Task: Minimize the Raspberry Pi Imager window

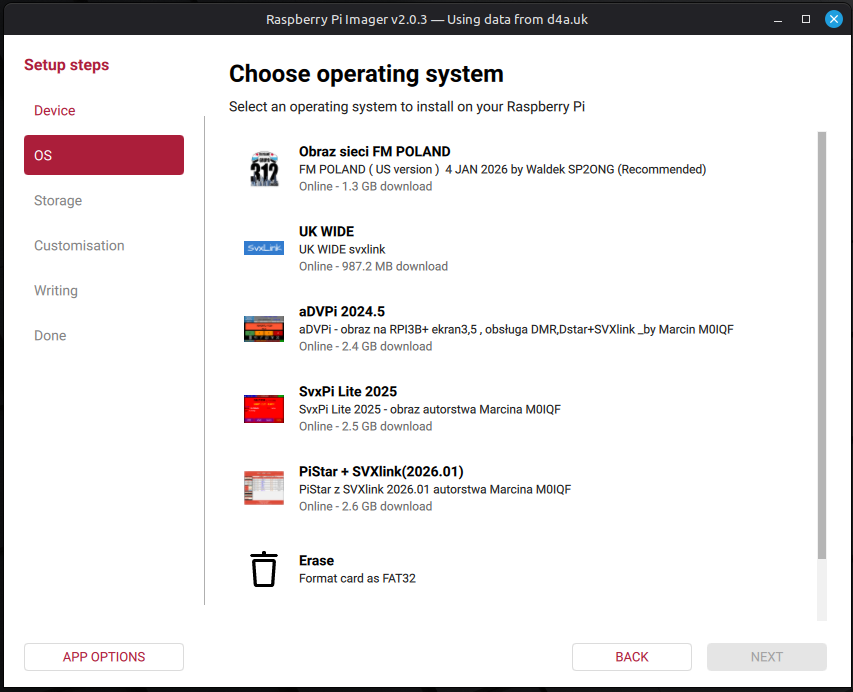Action: click(x=779, y=19)
